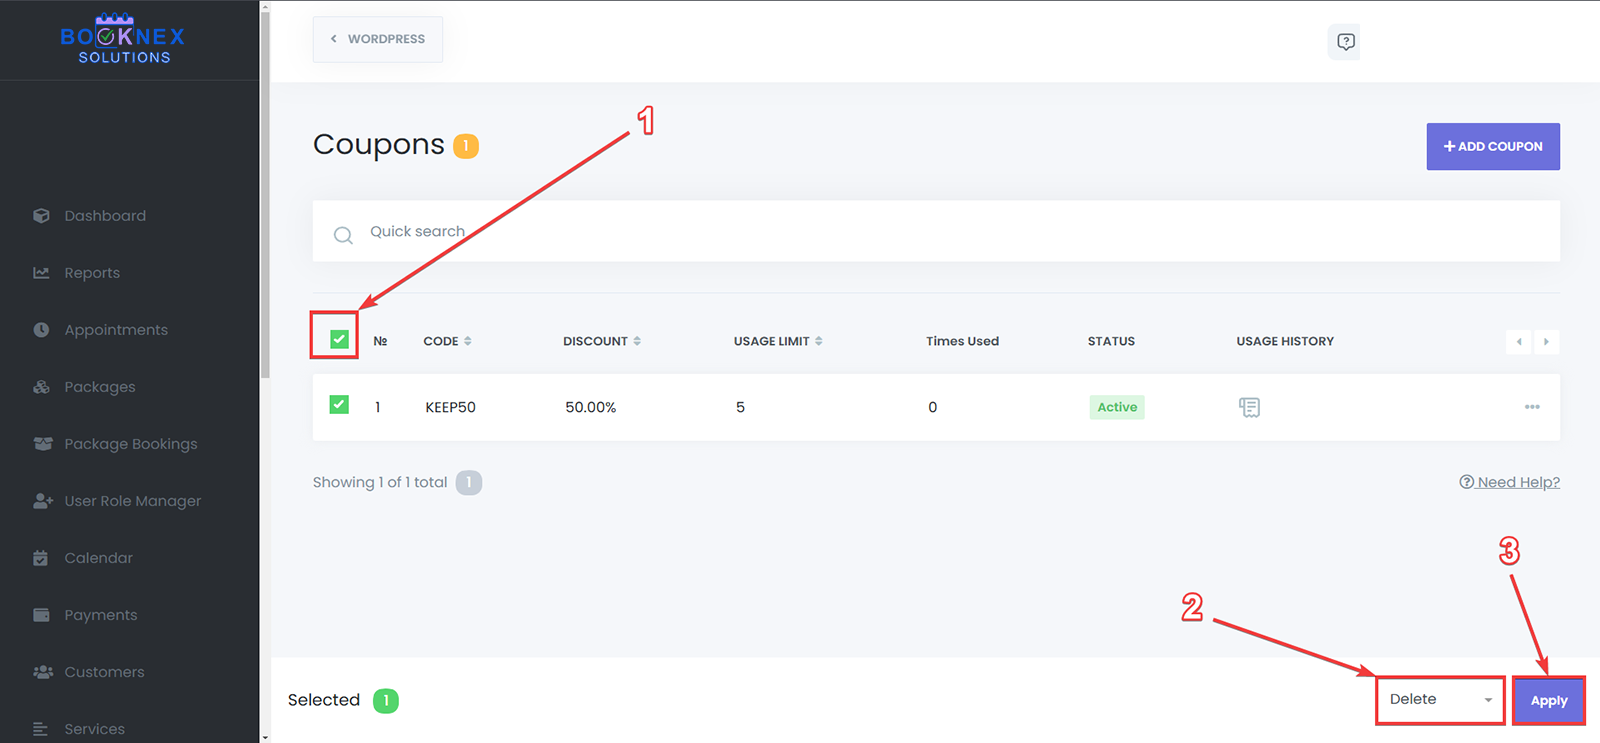Toggle the select-all checkbox in table header
The width and height of the screenshot is (1600, 743).
[x=339, y=340]
